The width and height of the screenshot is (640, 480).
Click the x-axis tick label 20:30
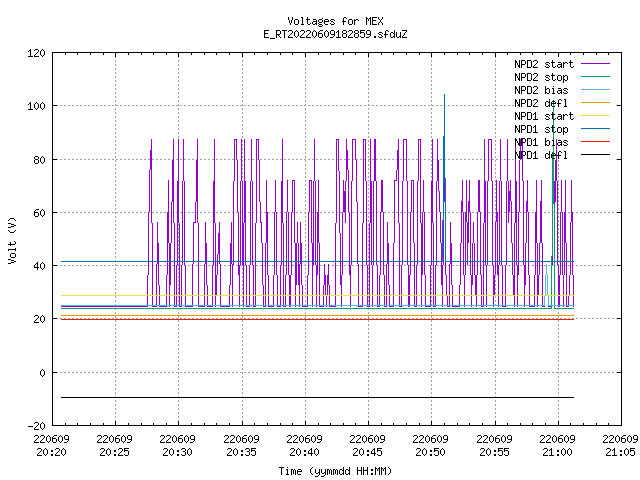tap(178, 452)
